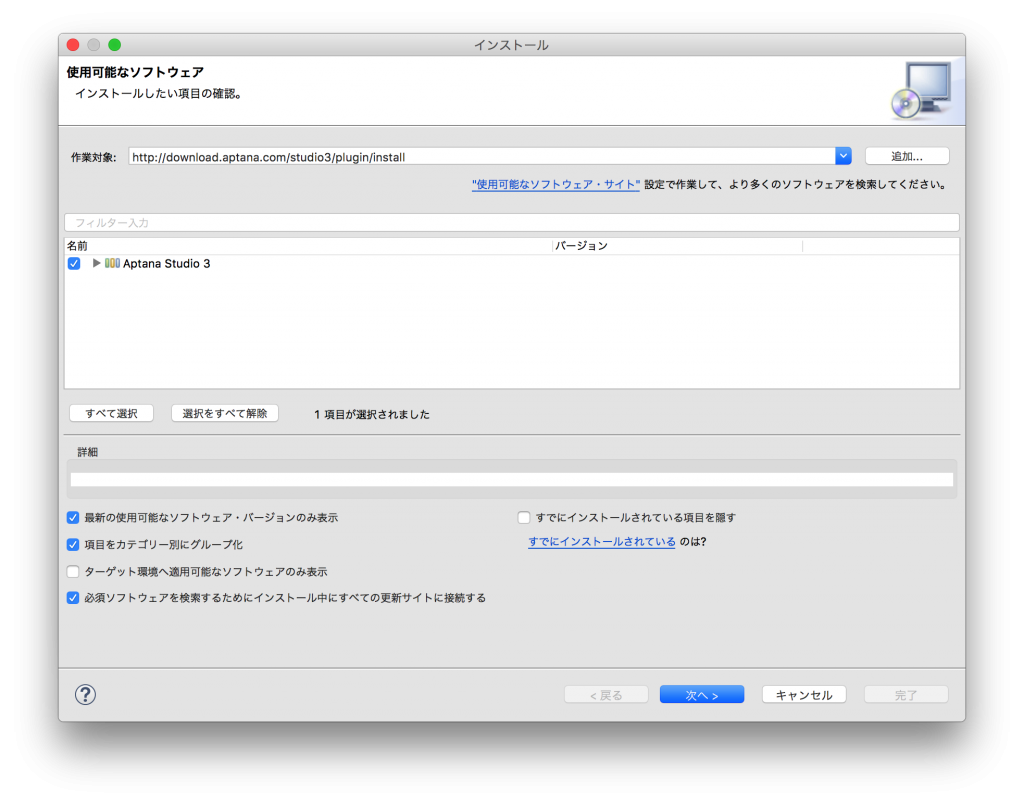Open the すでにインストールされている link

tap(601, 542)
